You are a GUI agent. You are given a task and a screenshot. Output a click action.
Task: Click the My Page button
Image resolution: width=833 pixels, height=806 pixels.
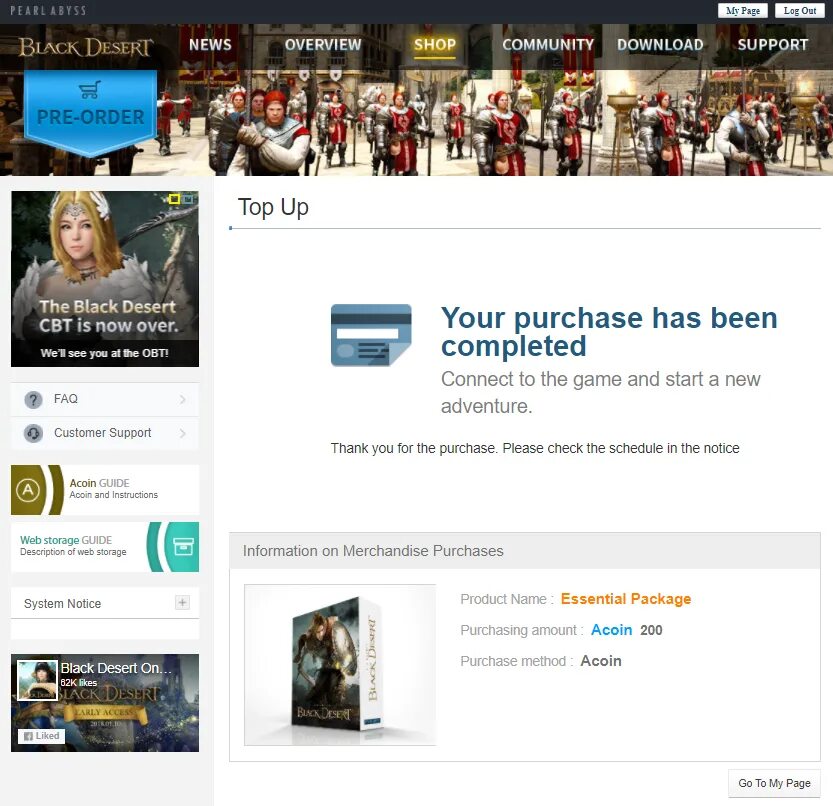(743, 11)
